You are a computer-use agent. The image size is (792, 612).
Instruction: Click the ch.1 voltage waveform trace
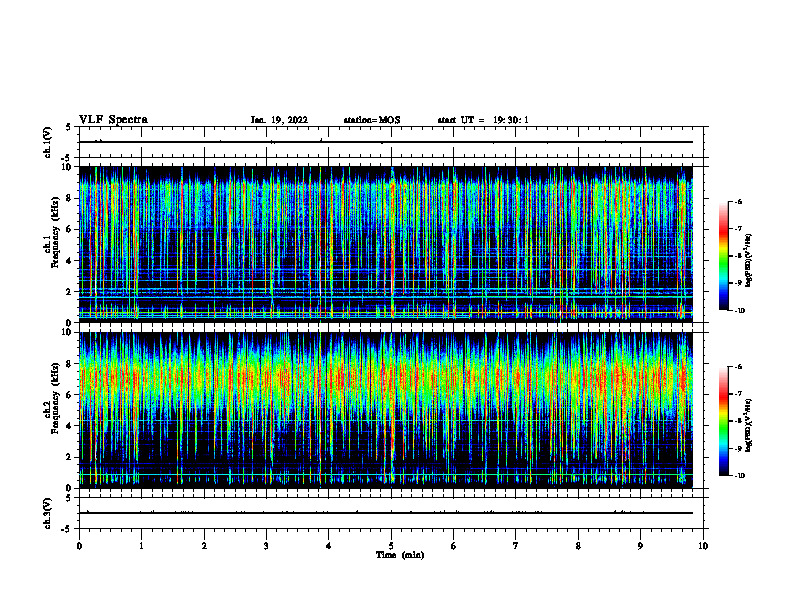tap(386, 142)
